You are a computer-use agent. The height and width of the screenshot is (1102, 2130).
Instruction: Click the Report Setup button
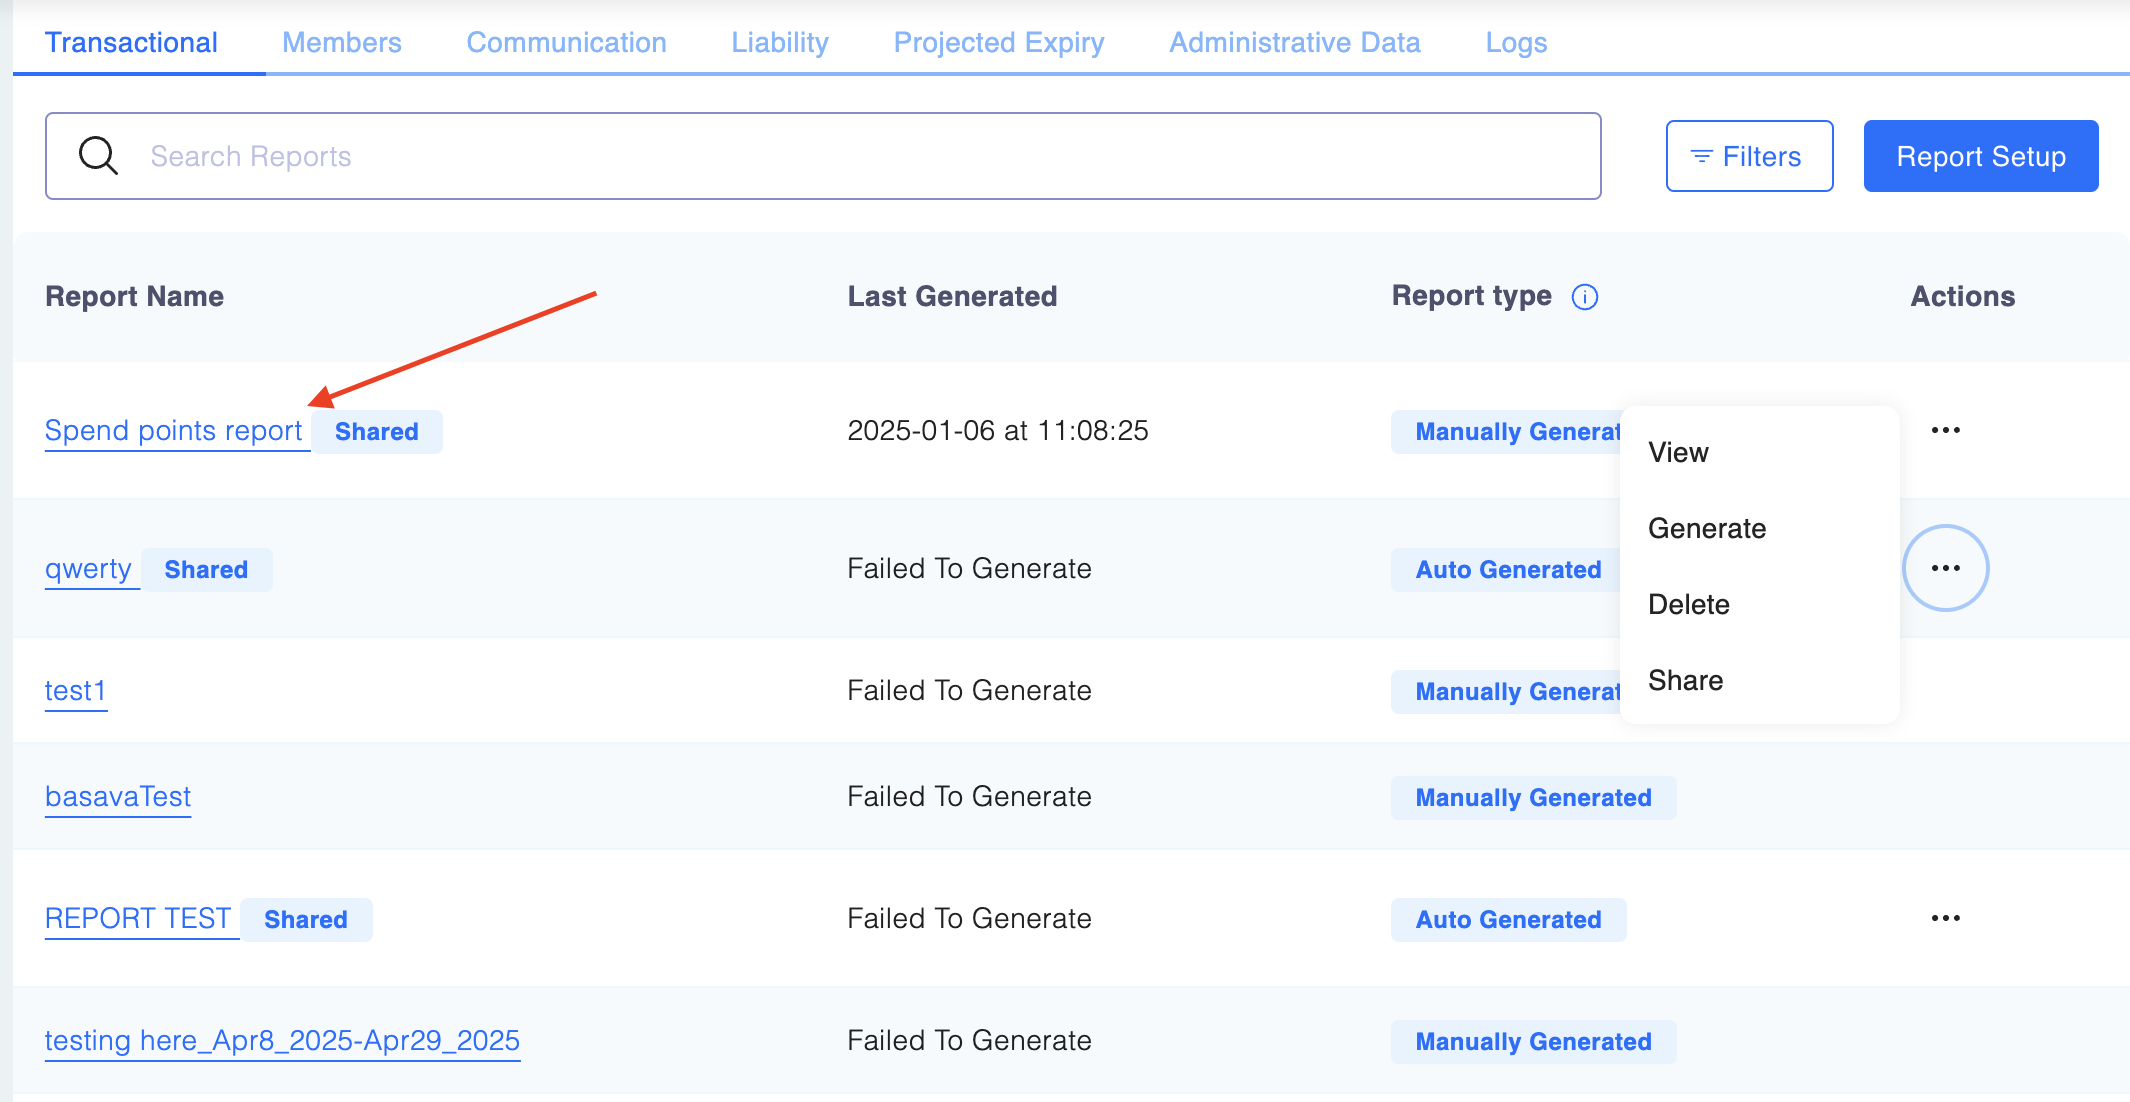(1980, 156)
